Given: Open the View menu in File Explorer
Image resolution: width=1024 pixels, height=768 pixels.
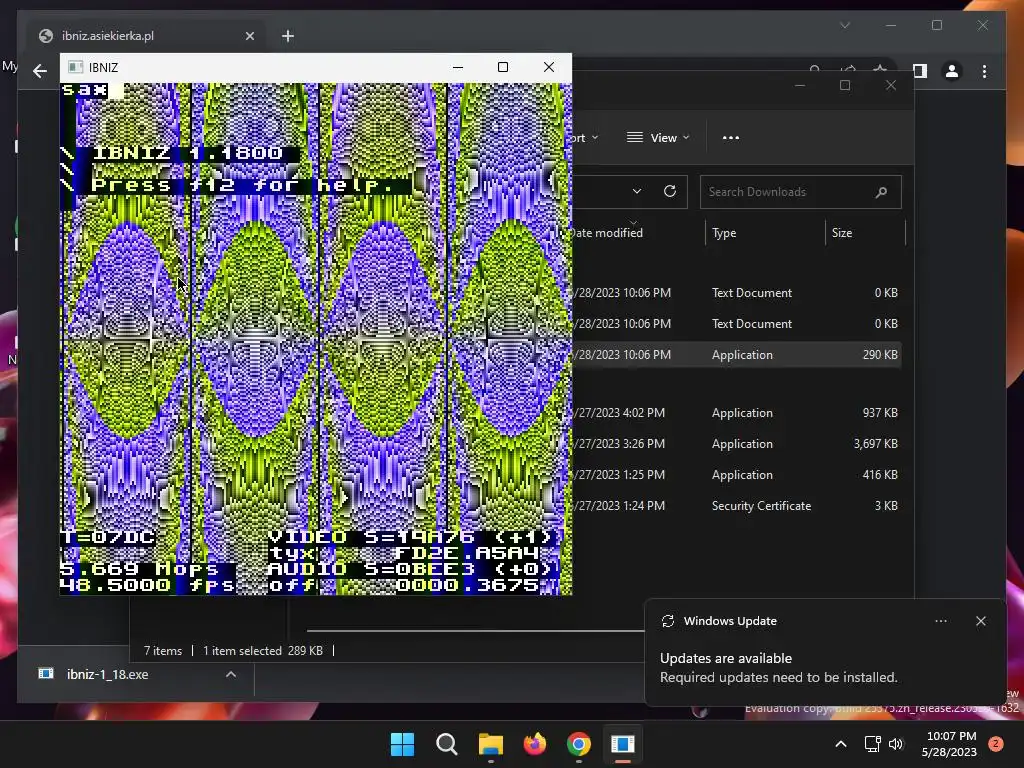Looking at the screenshot, I should [658, 138].
